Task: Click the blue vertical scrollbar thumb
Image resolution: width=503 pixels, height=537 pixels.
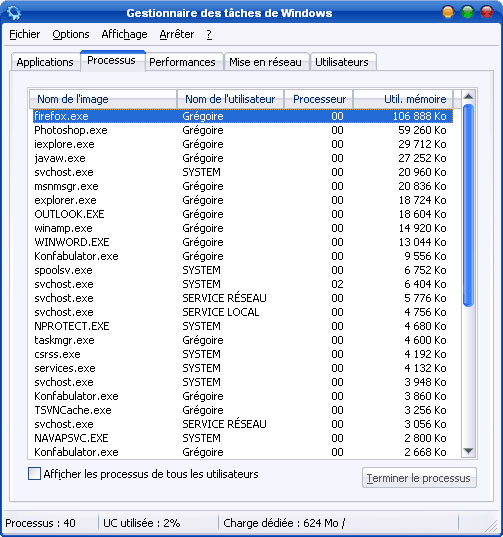Action: point(468,205)
